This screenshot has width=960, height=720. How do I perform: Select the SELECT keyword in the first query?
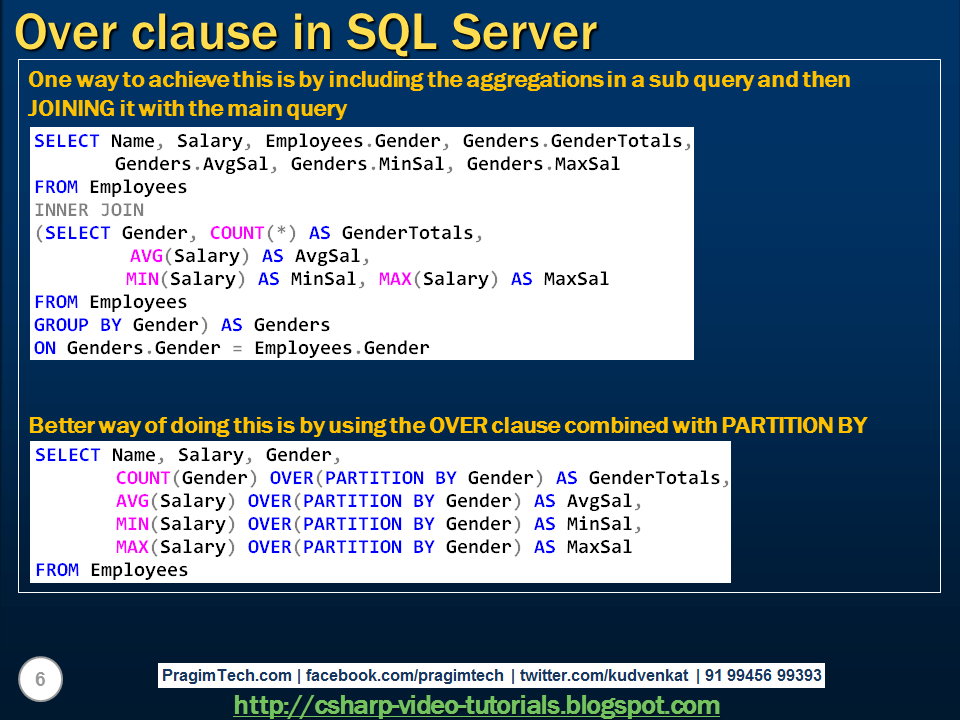click(x=66, y=141)
